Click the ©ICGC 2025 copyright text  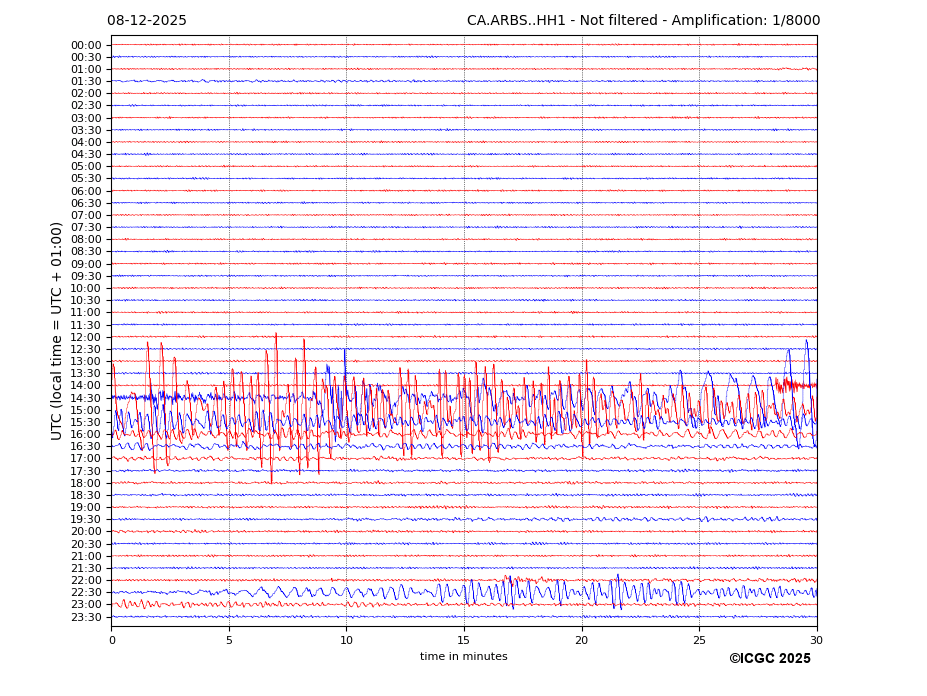[769, 658]
